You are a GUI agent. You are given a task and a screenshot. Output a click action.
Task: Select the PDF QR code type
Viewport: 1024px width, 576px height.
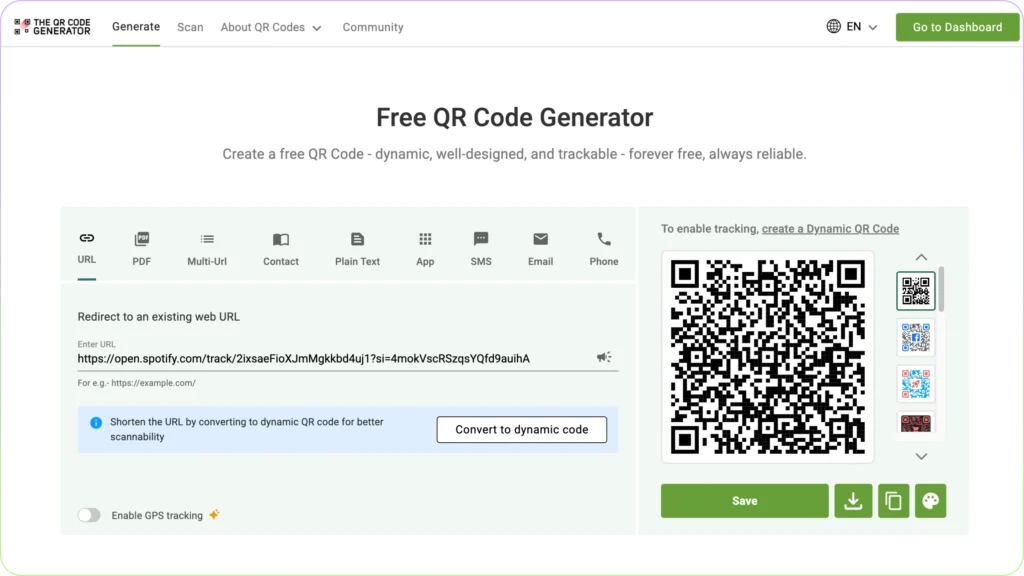(141, 247)
